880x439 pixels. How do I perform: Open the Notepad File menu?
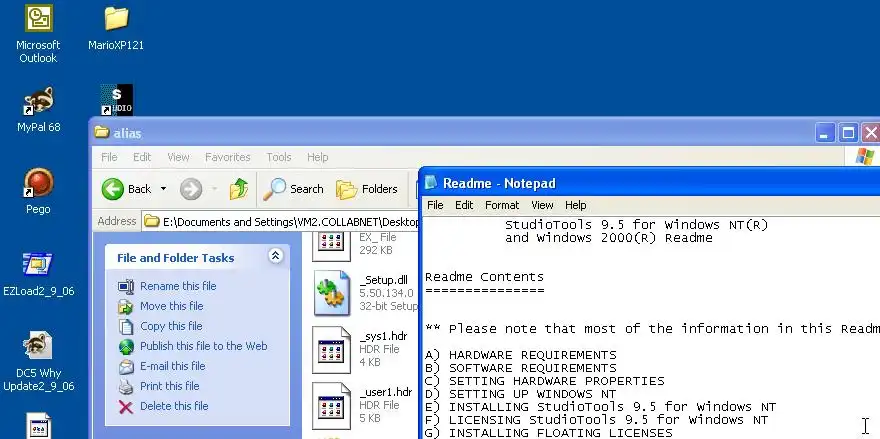(x=435, y=205)
